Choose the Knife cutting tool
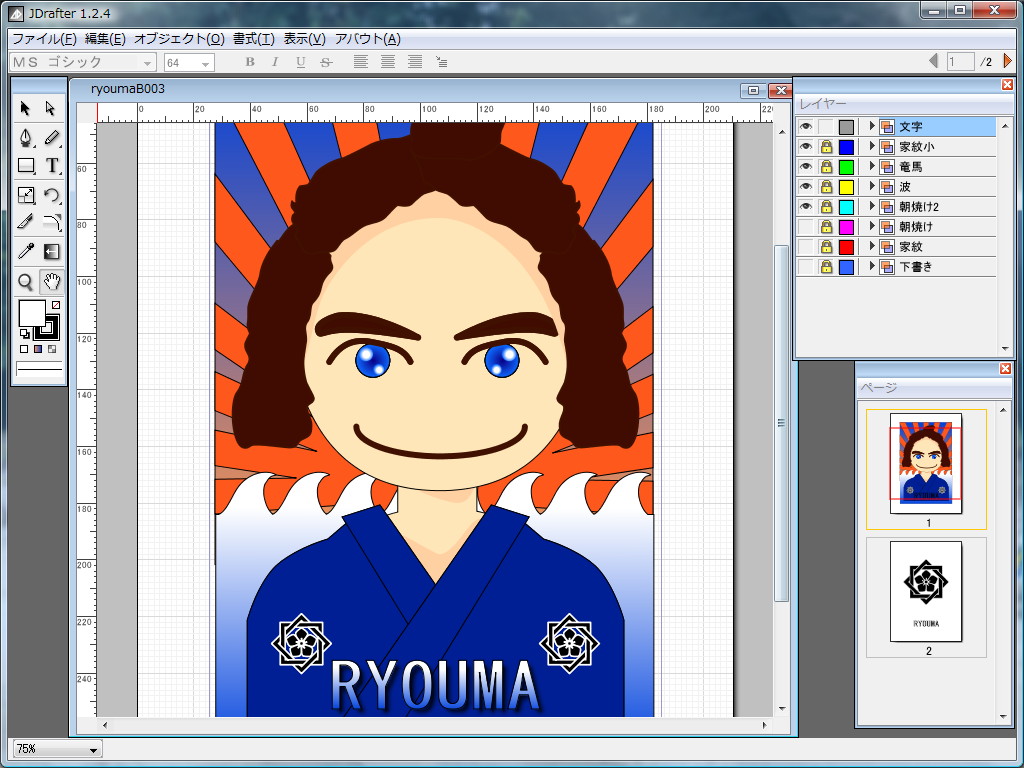Screen dimensions: 1024x768 [25, 223]
